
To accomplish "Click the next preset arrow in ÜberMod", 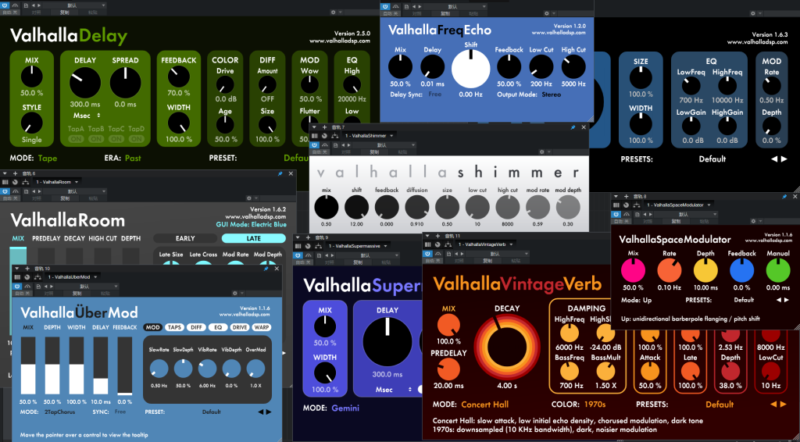I will tap(270, 411).
